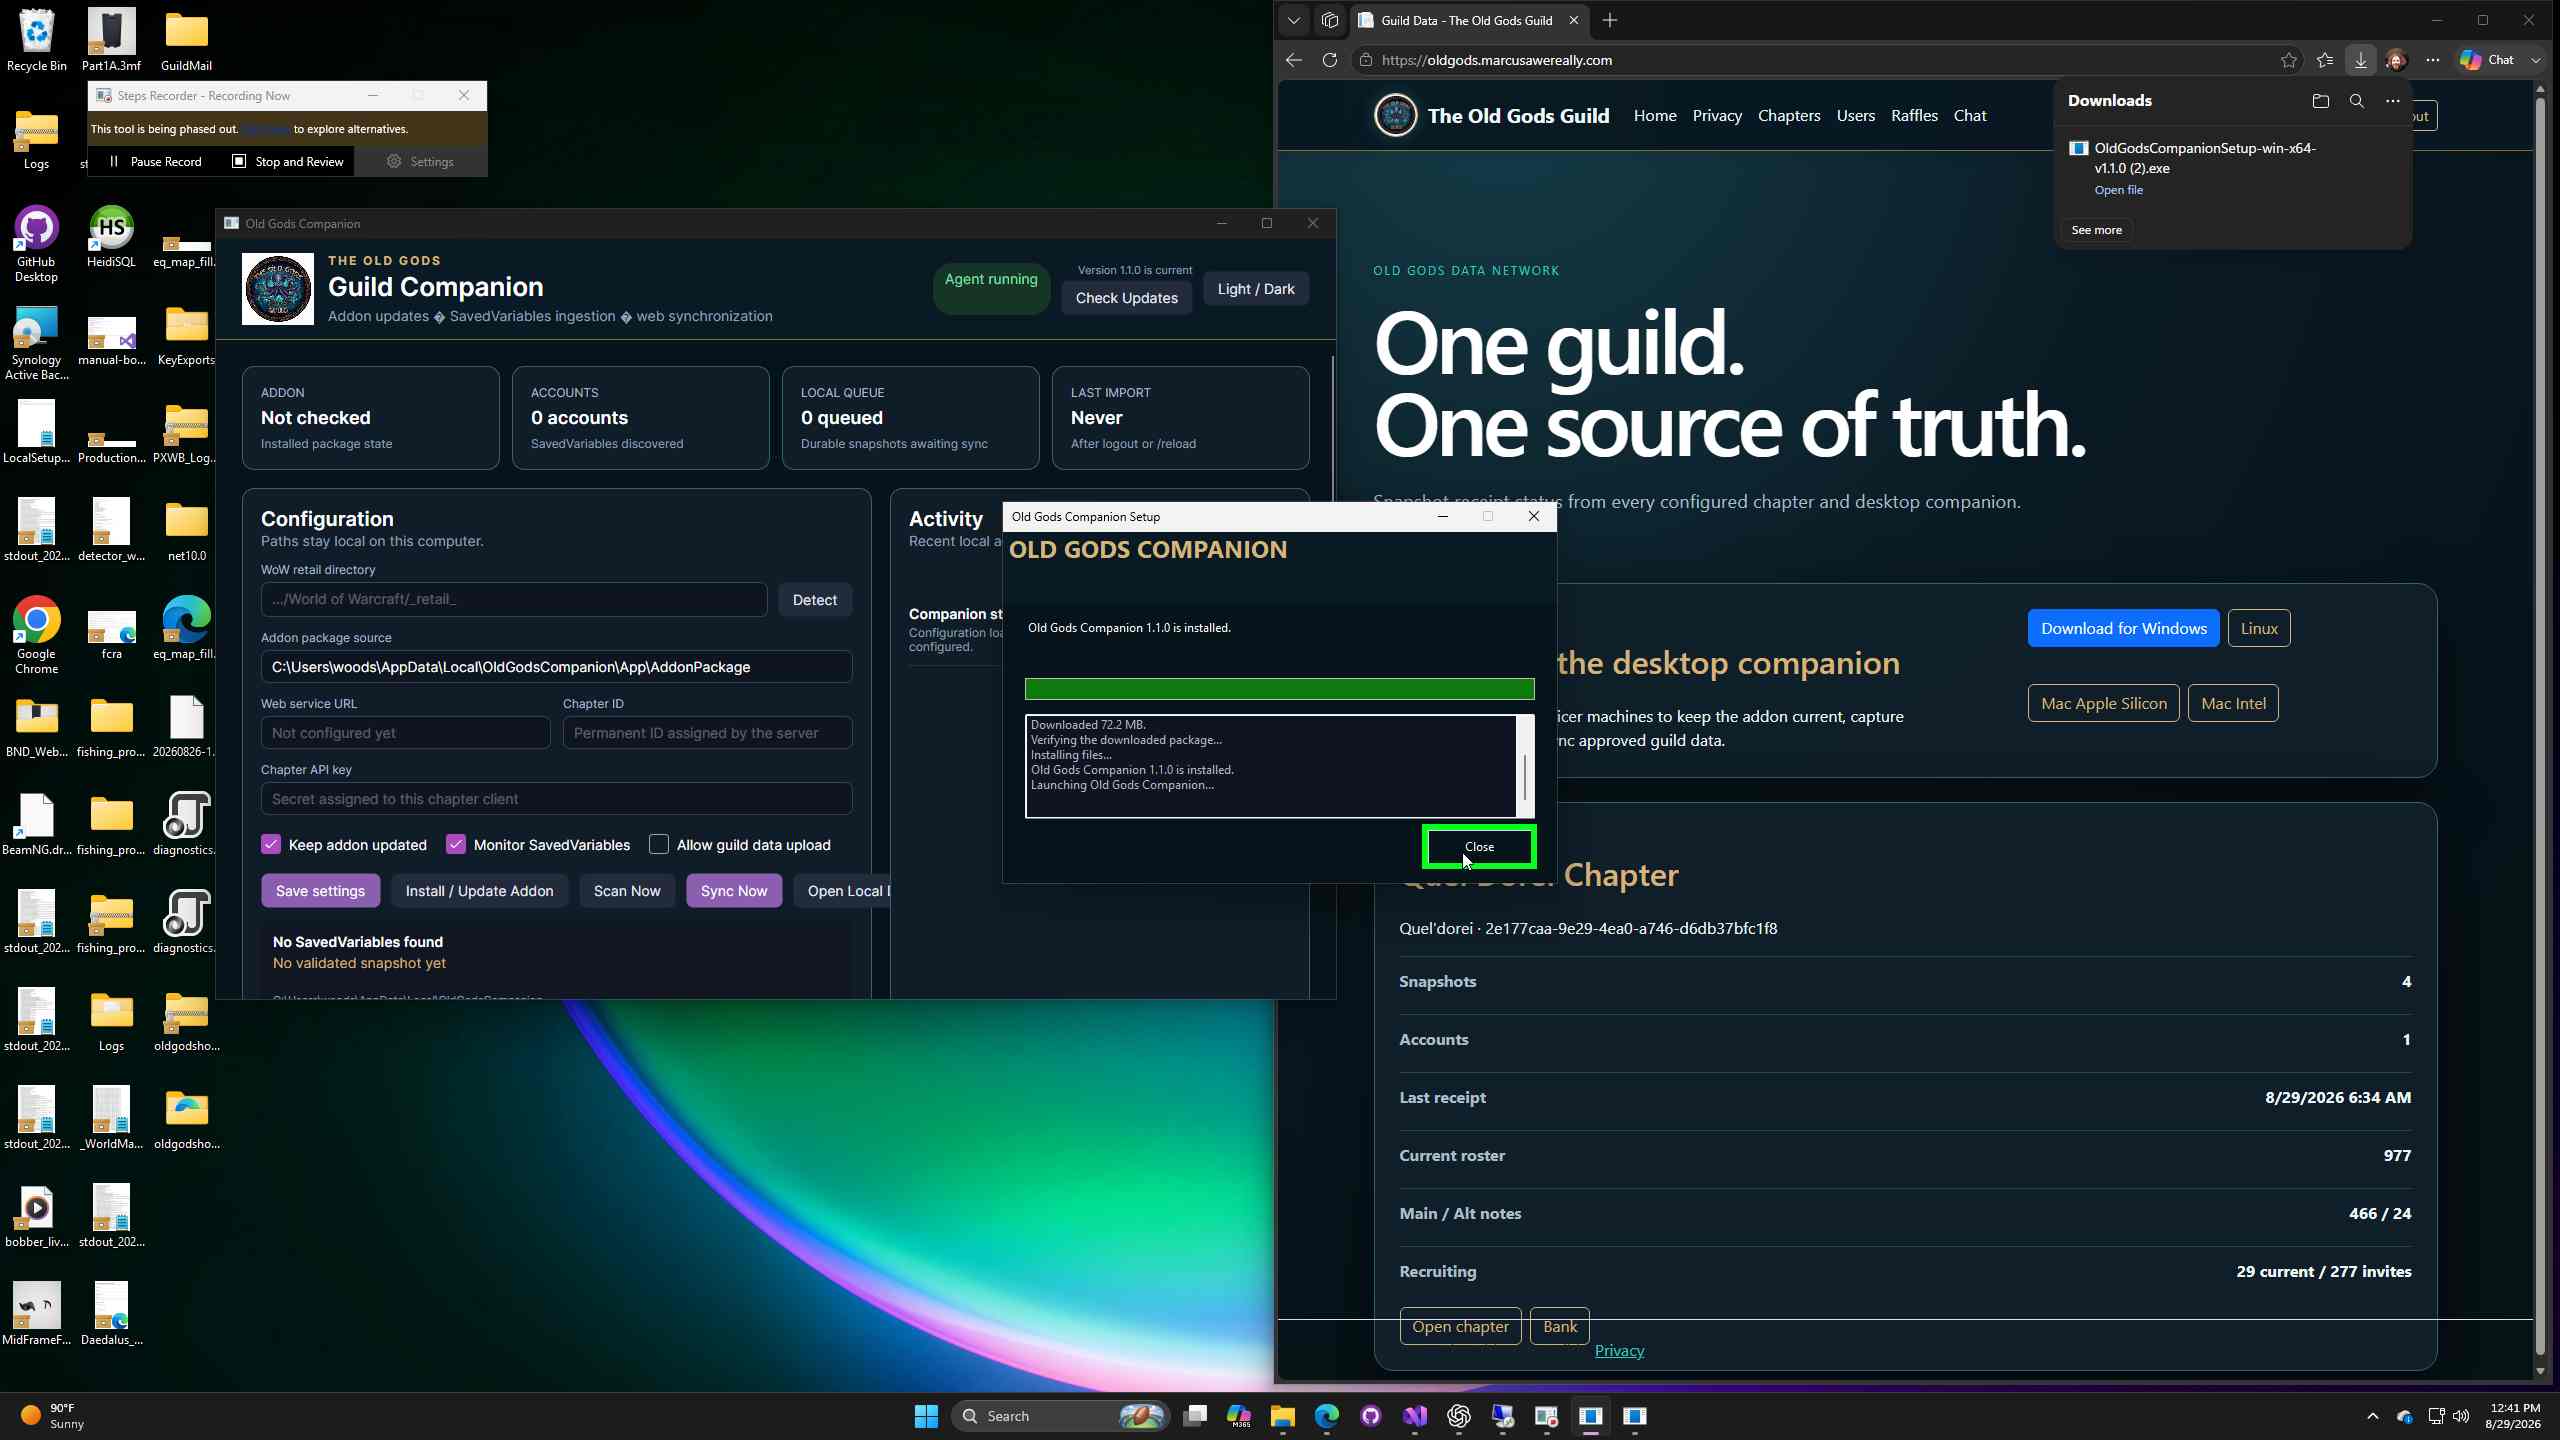Click the browser refresh icon
Image resolution: width=2560 pixels, height=1440 pixels.
point(1329,60)
